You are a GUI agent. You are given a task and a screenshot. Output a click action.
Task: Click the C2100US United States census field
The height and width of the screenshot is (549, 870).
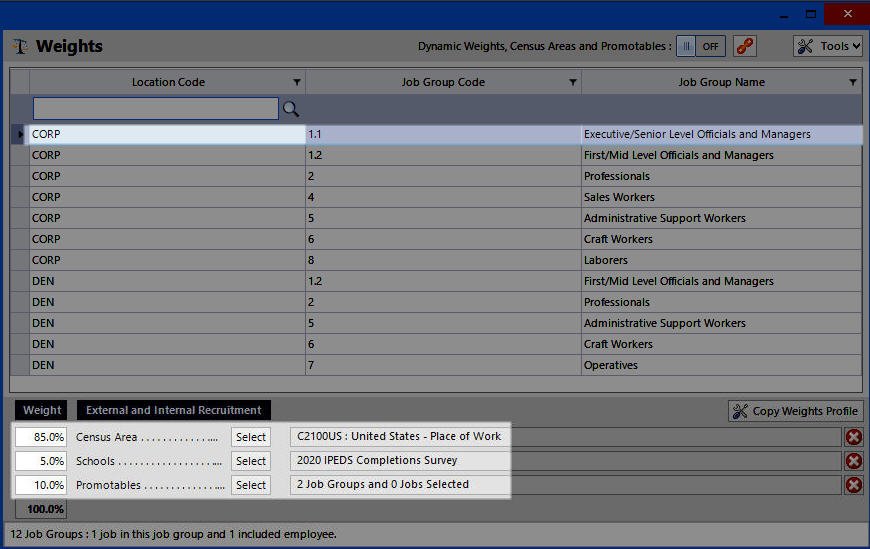565,437
